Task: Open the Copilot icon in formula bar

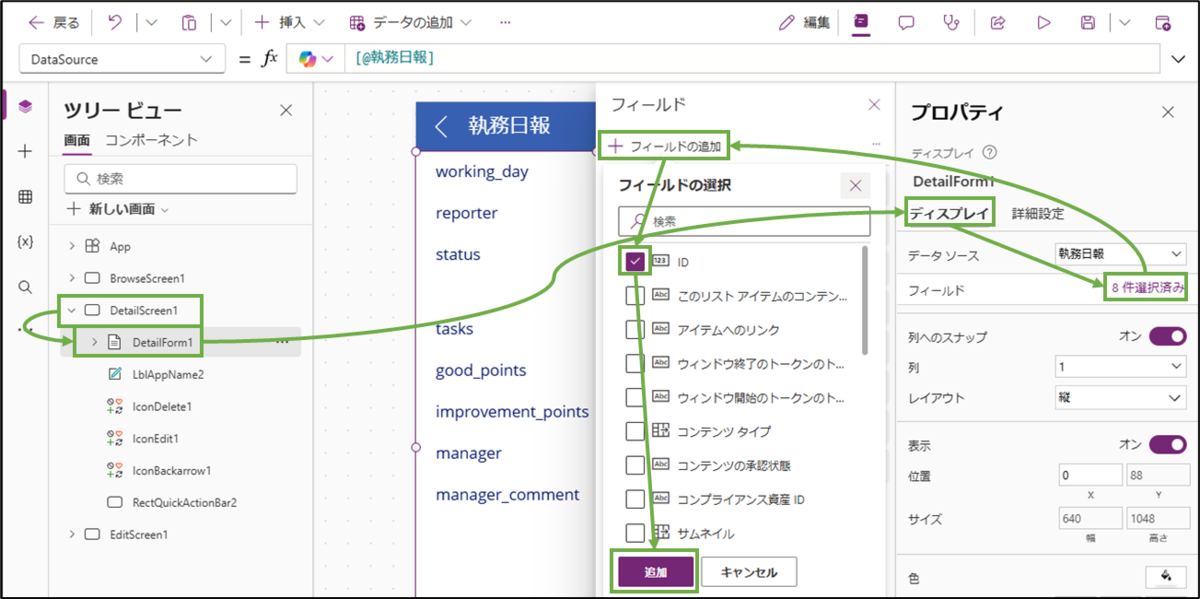Action: (x=308, y=59)
